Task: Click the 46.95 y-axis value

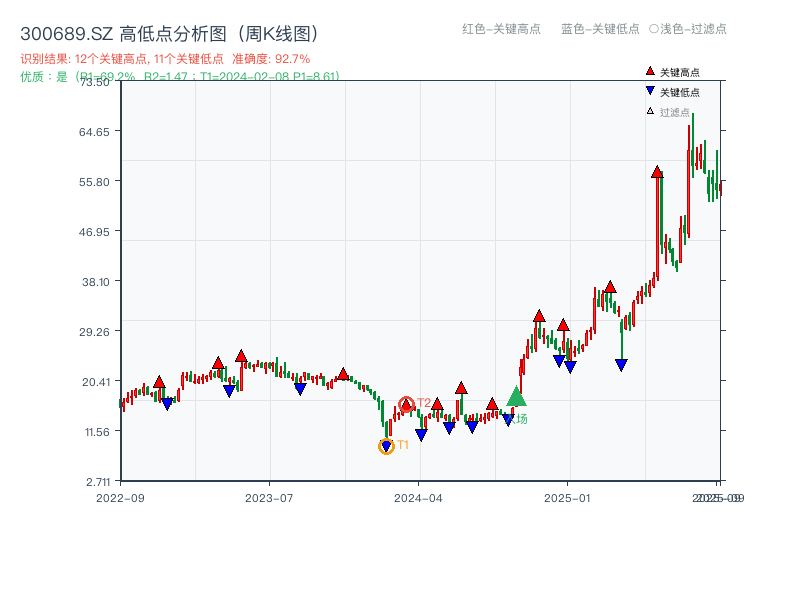Action: [x=94, y=232]
